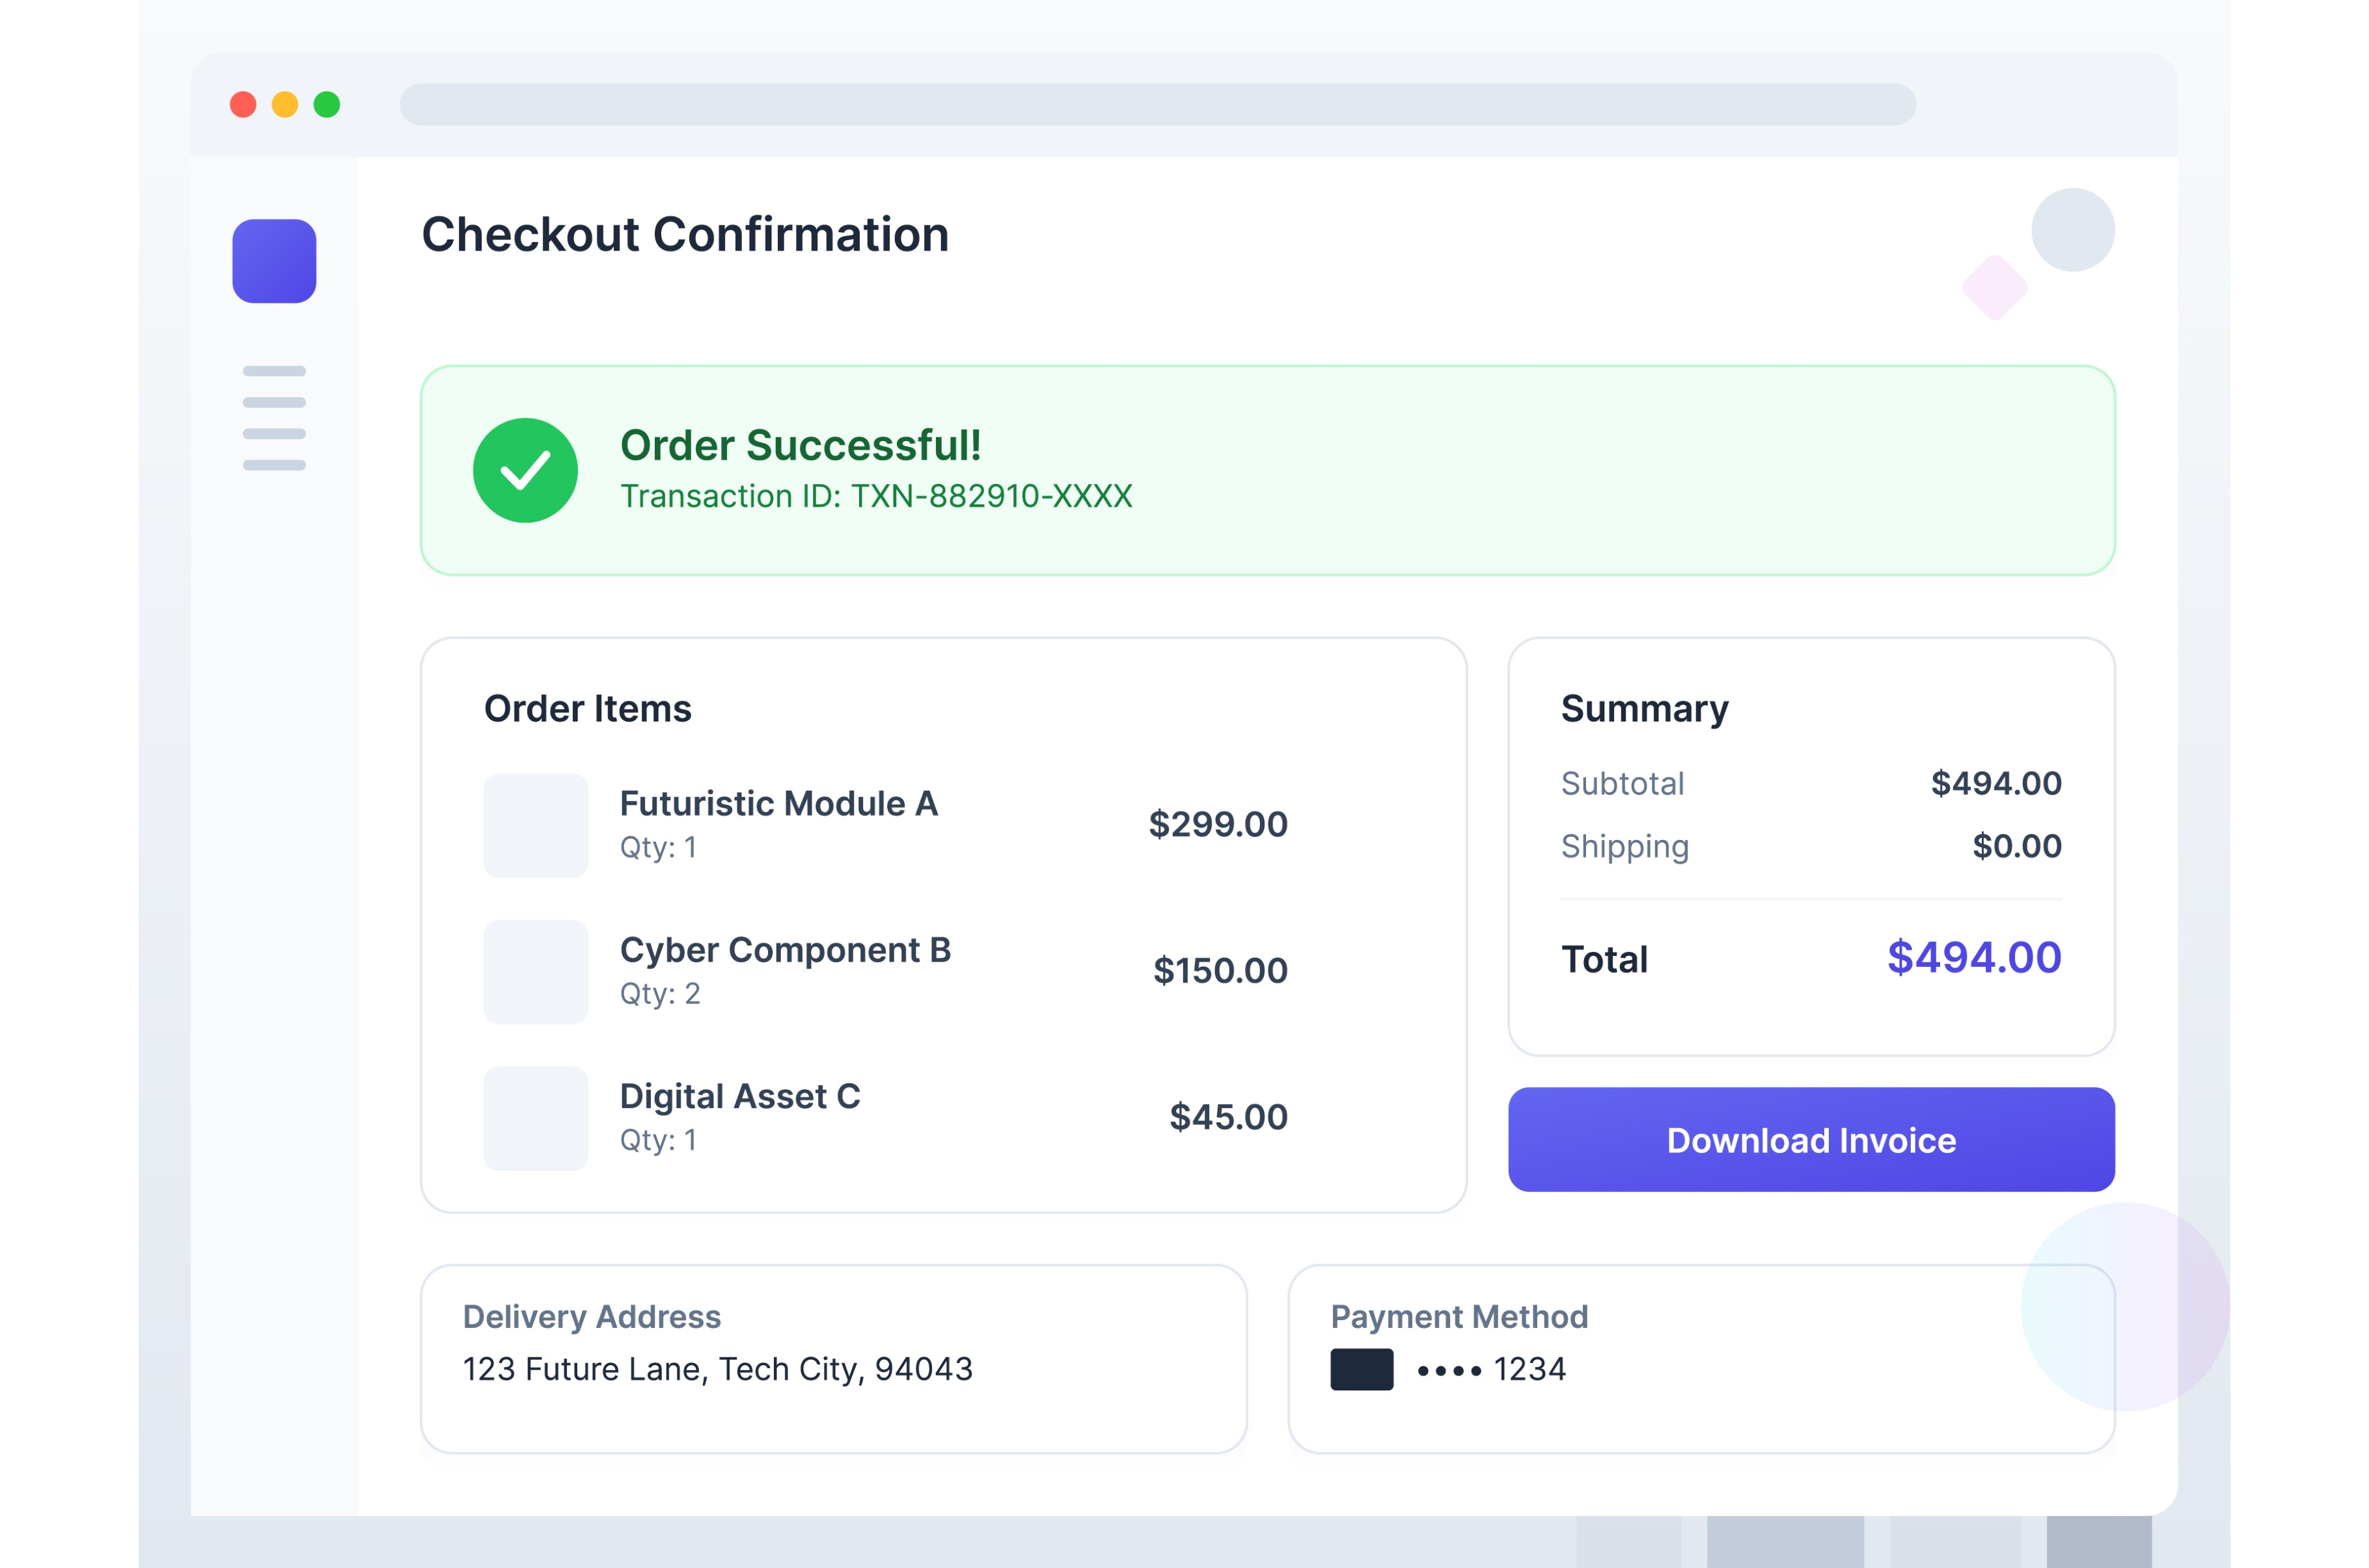2369x1568 pixels.
Task: Open Cyber Component B product thumbnail
Action: [536, 972]
